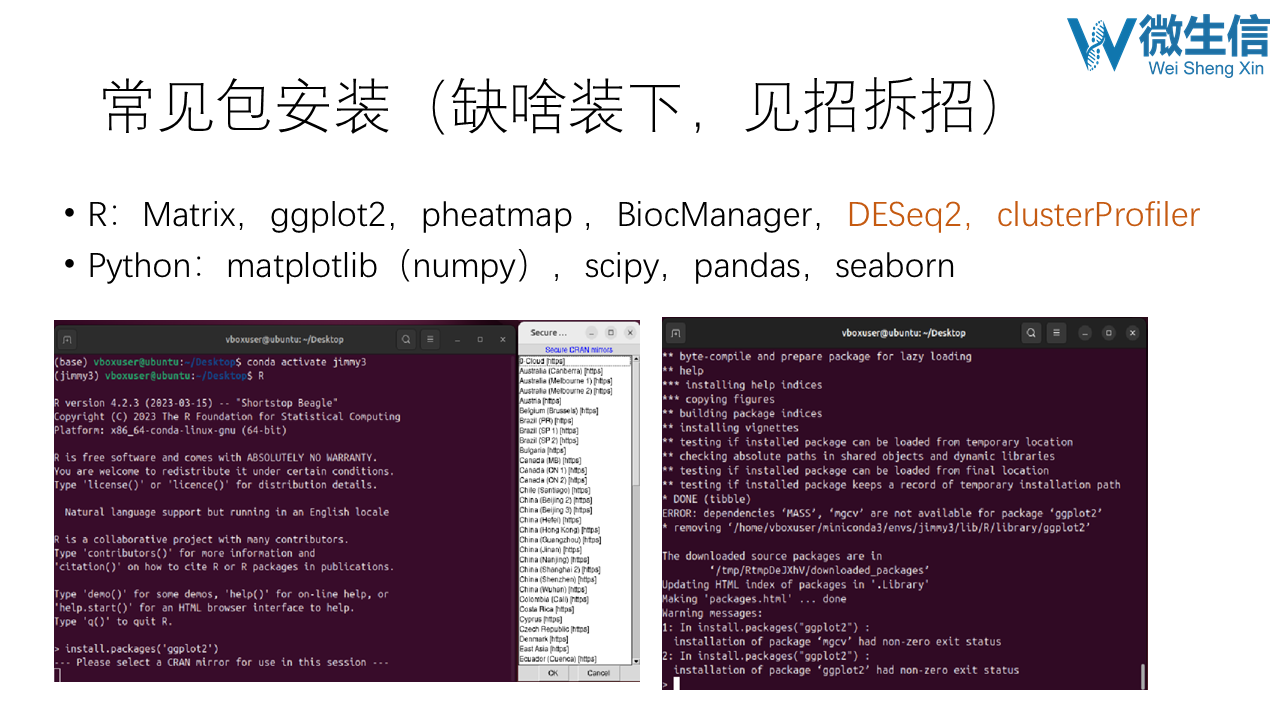
Task: Select "Belgium (Brussels) [https]" in the list
Action: 574,411
